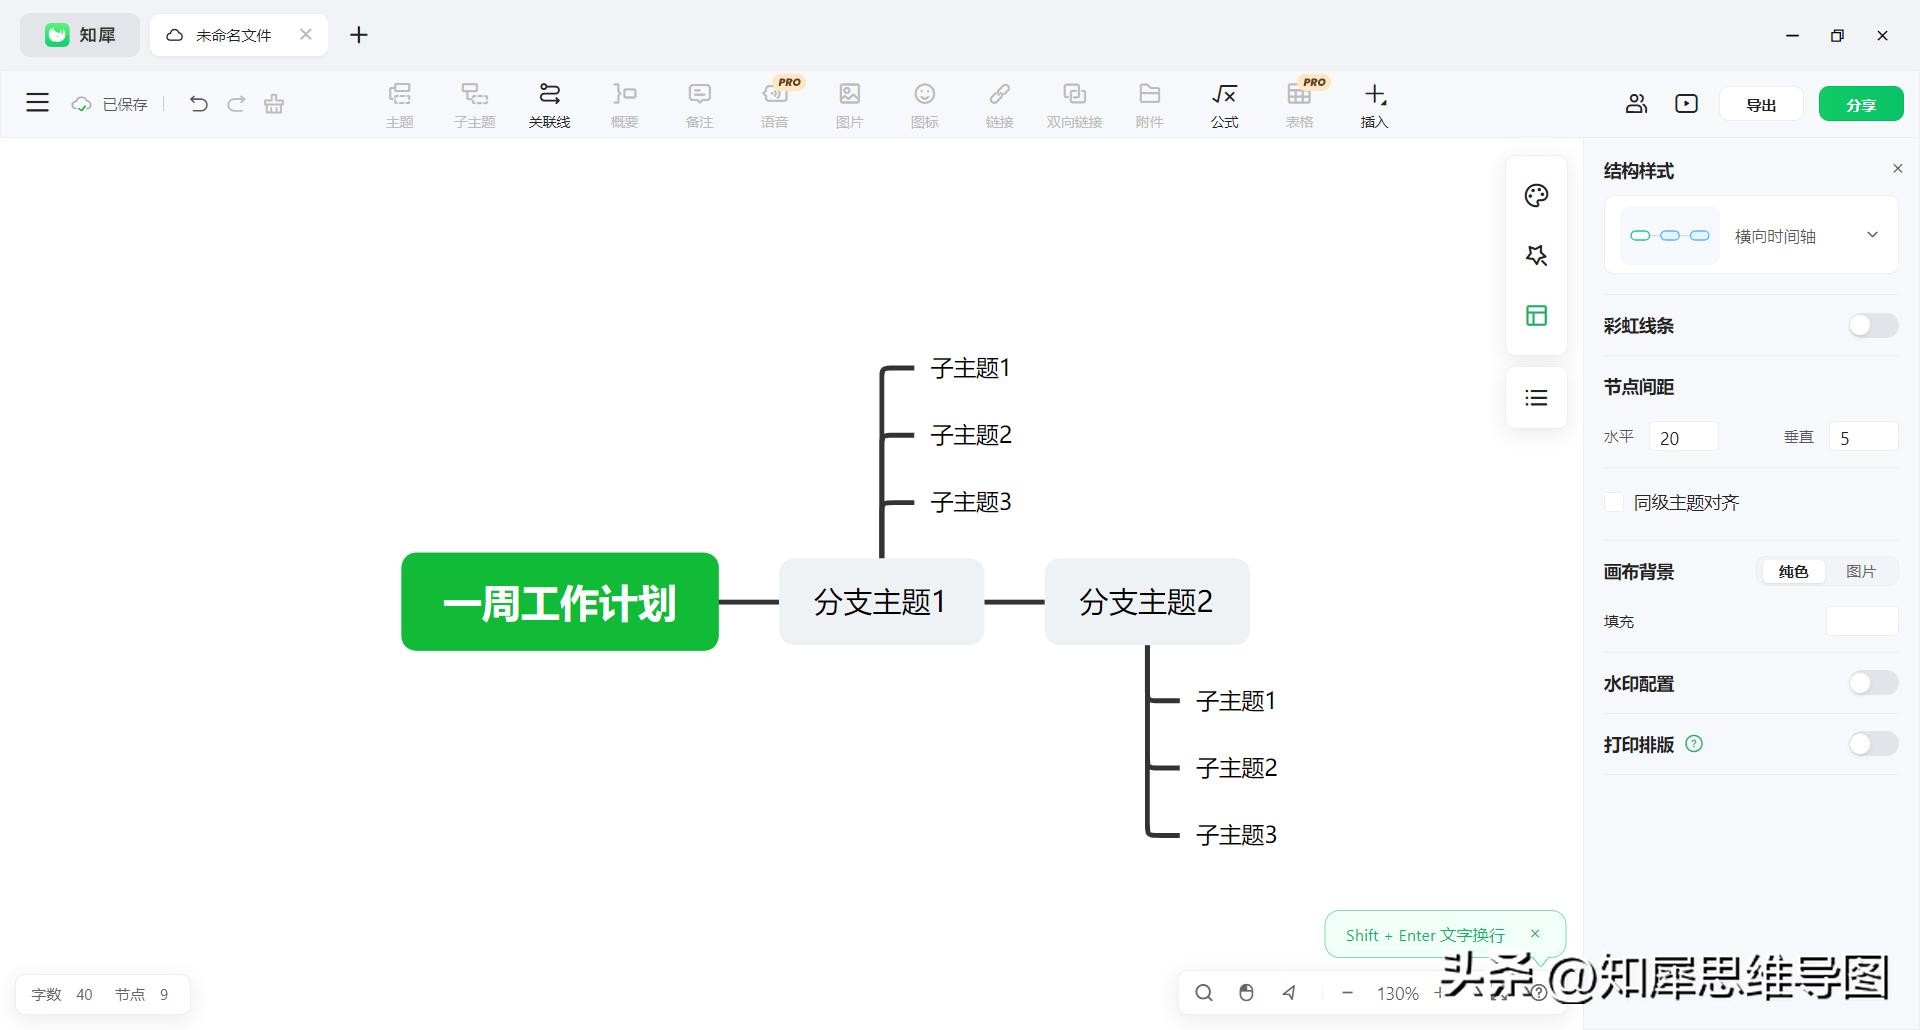The image size is (1920, 1030).
Task: Open the hamburger main menu
Action: tap(37, 103)
